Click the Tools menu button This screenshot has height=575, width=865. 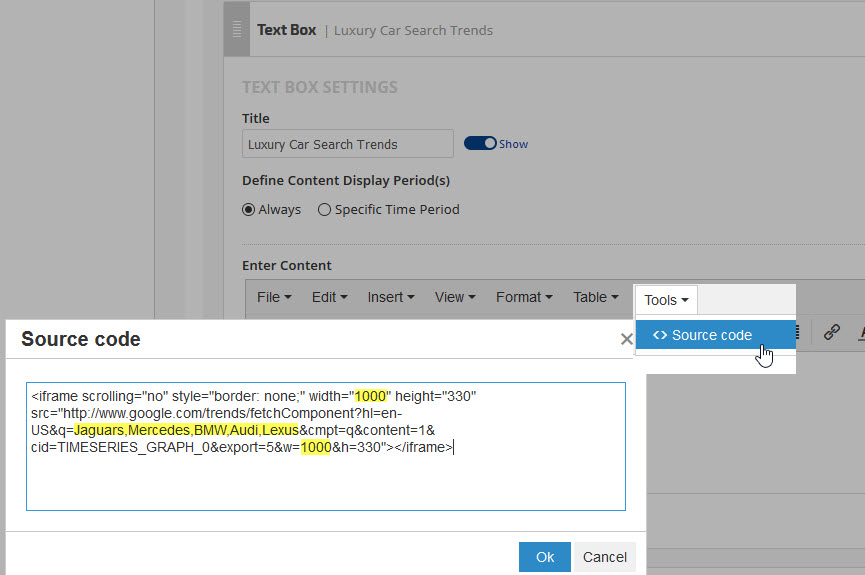[x=666, y=300]
